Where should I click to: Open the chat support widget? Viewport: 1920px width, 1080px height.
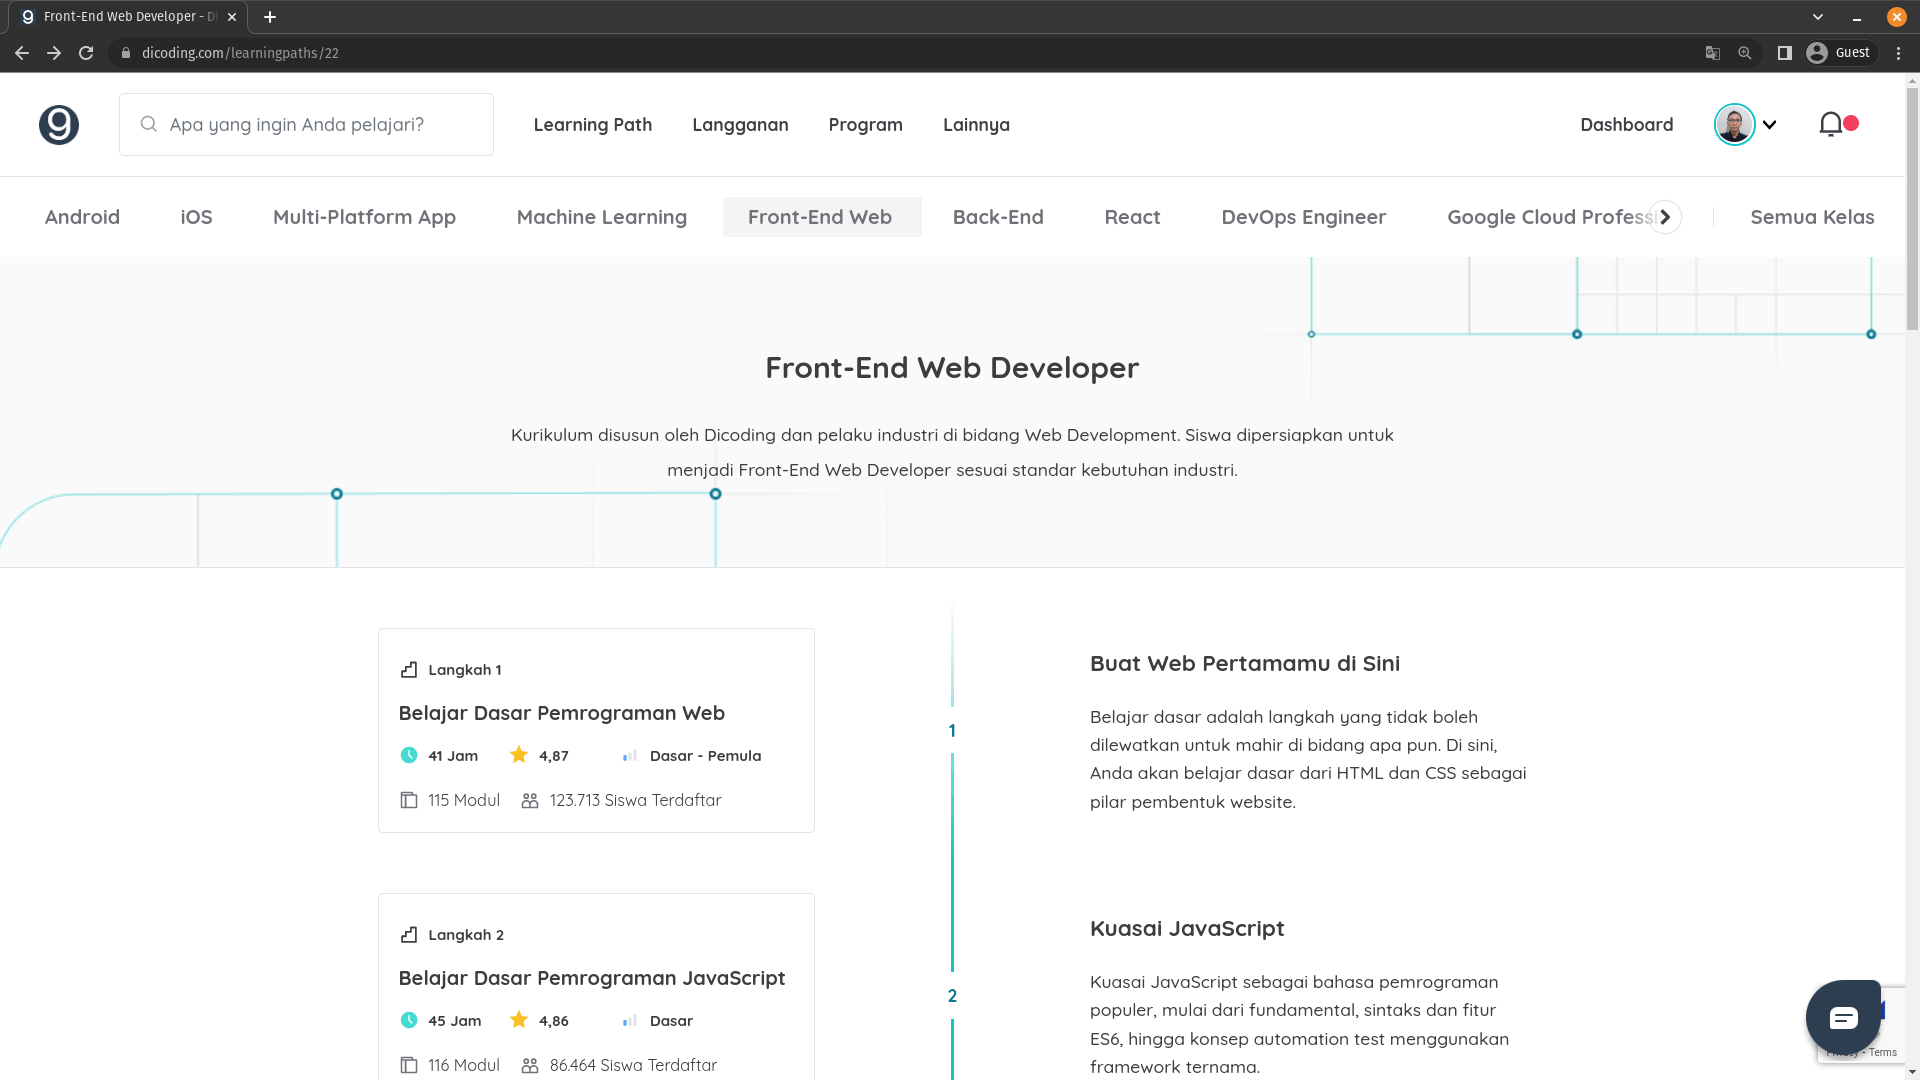(x=1843, y=1018)
